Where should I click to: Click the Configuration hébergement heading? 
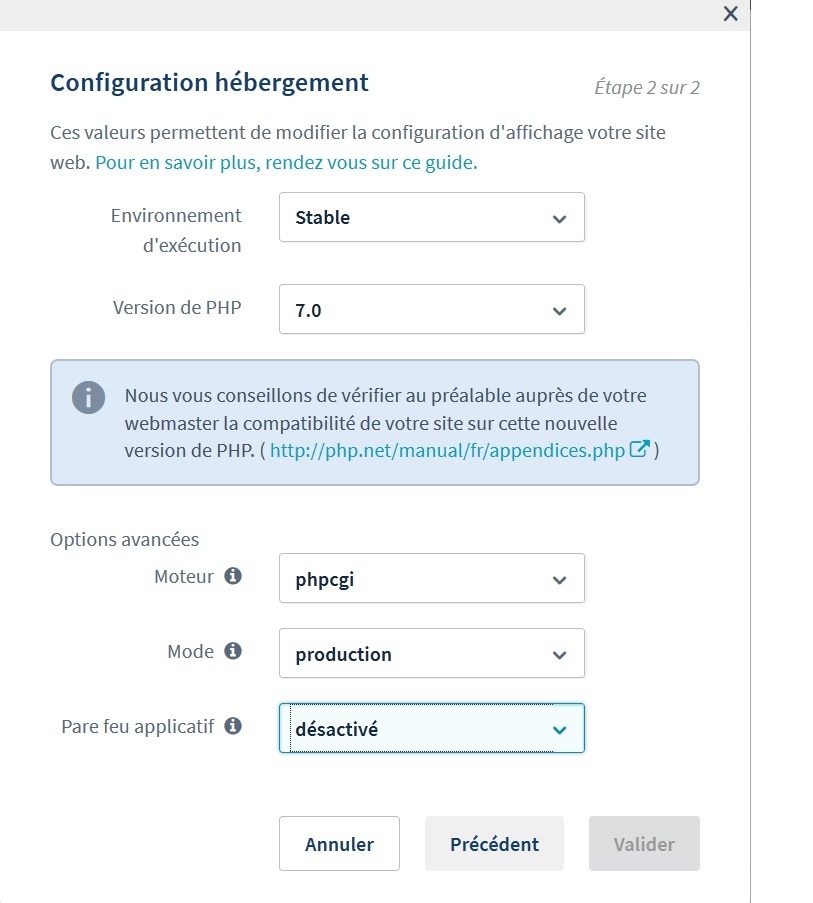[x=209, y=83]
